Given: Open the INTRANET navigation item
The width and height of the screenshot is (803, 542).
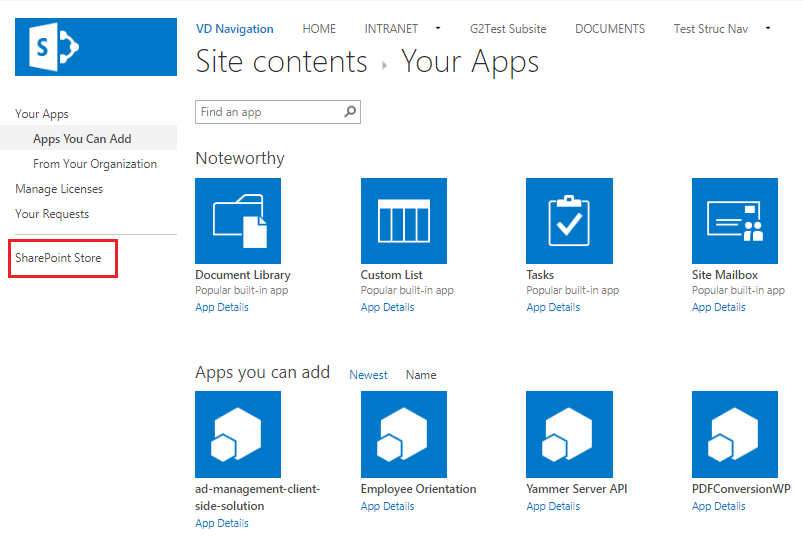Looking at the screenshot, I should pos(391,29).
